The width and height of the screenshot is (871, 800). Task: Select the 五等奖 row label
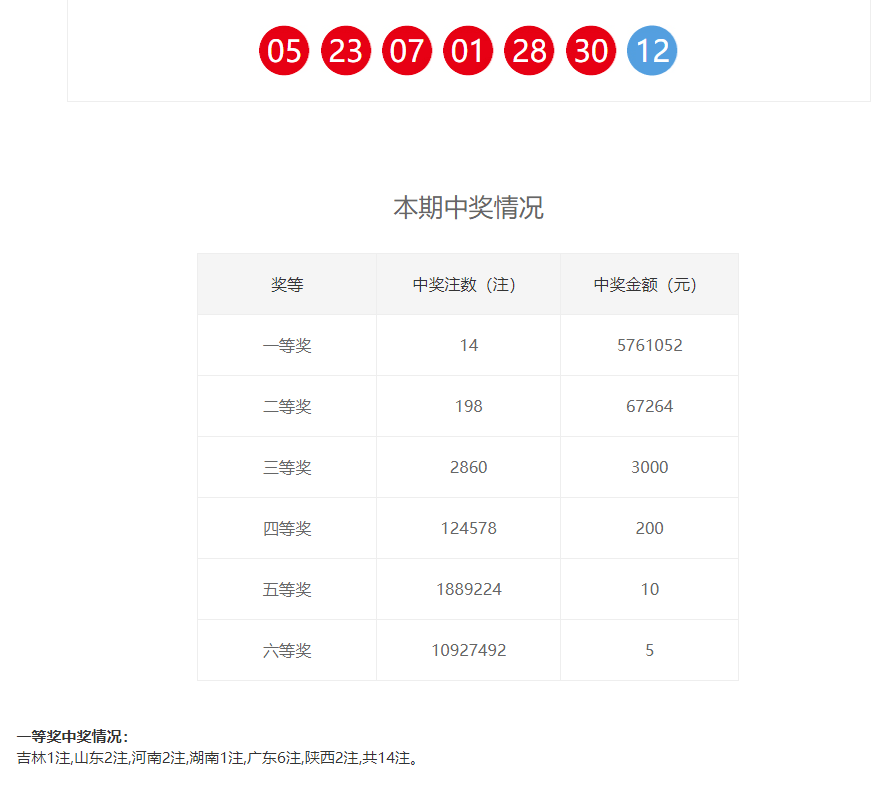[x=287, y=589]
